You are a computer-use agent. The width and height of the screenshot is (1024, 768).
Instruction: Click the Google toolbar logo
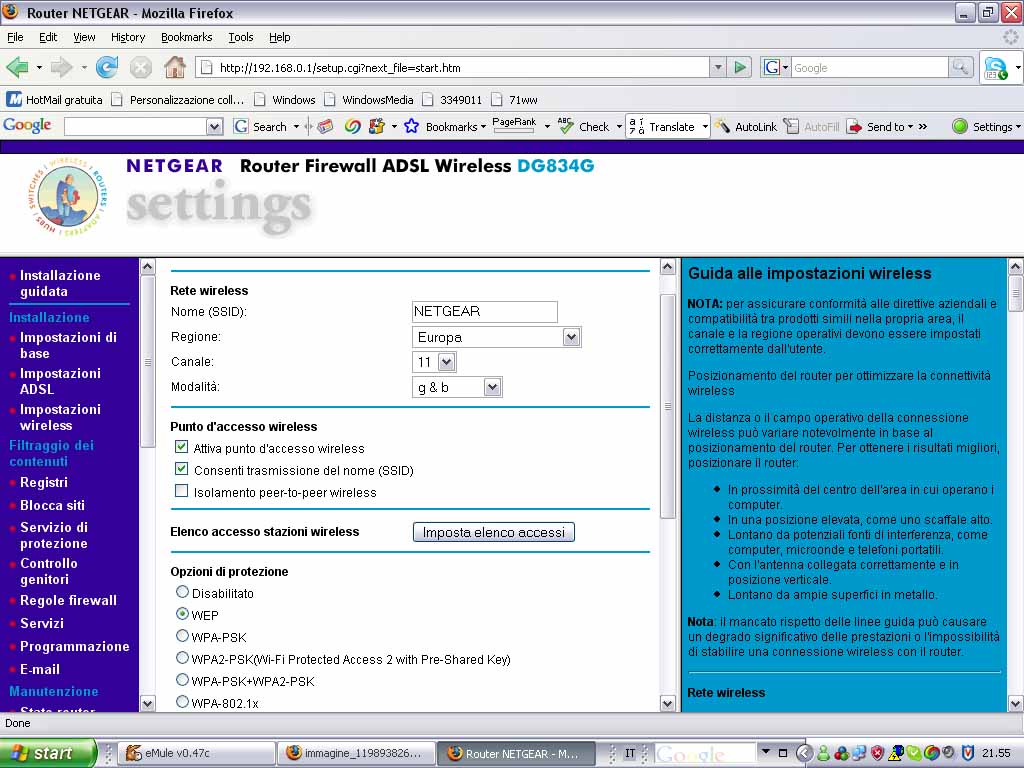27,125
